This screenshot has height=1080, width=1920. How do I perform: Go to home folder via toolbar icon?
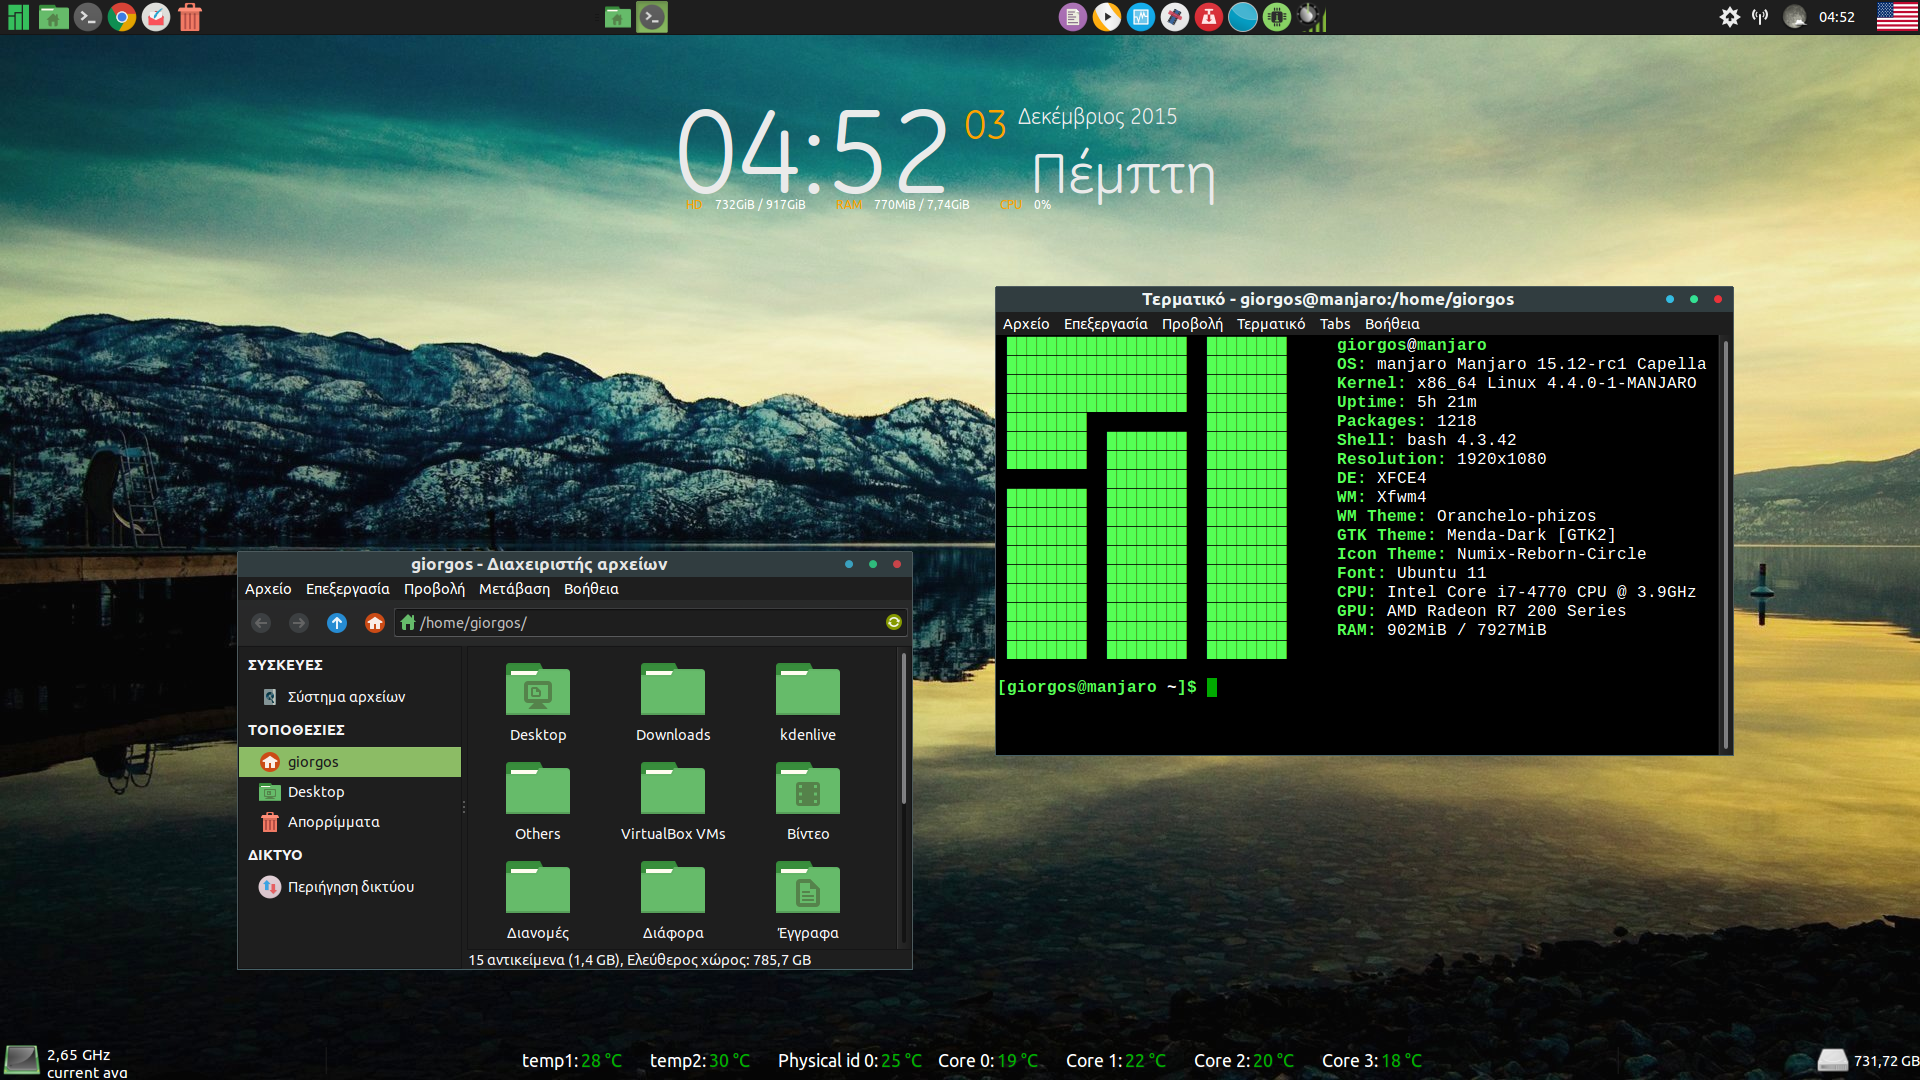coord(375,623)
